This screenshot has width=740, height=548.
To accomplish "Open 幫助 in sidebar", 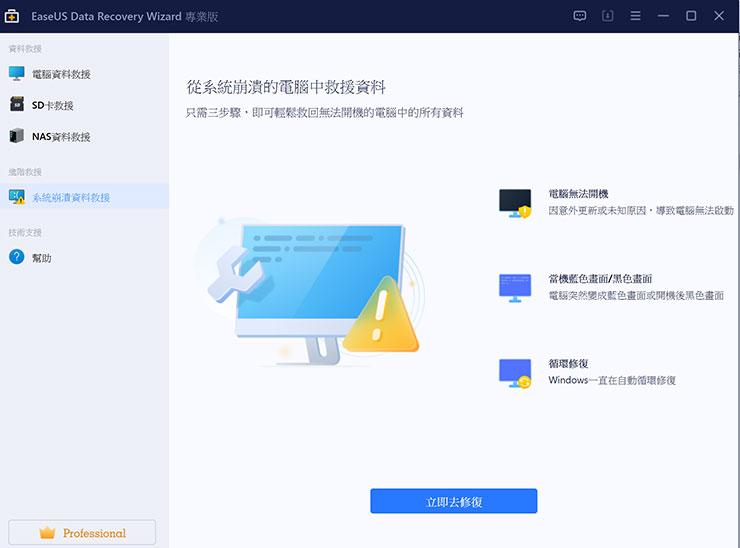I will click(84, 258).
